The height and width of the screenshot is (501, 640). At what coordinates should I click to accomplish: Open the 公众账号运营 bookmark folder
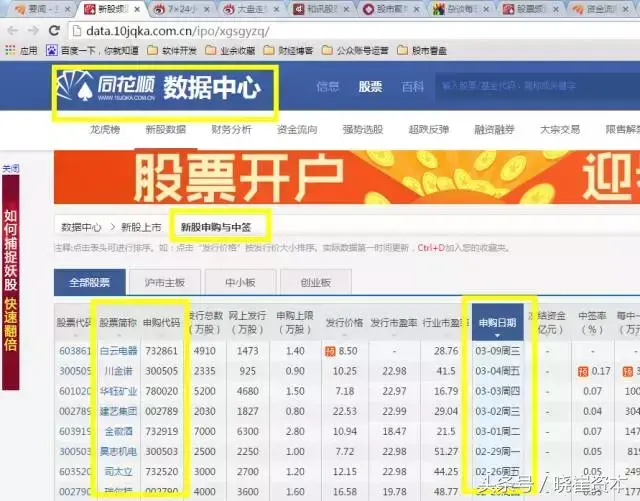(x=355, y=50)
